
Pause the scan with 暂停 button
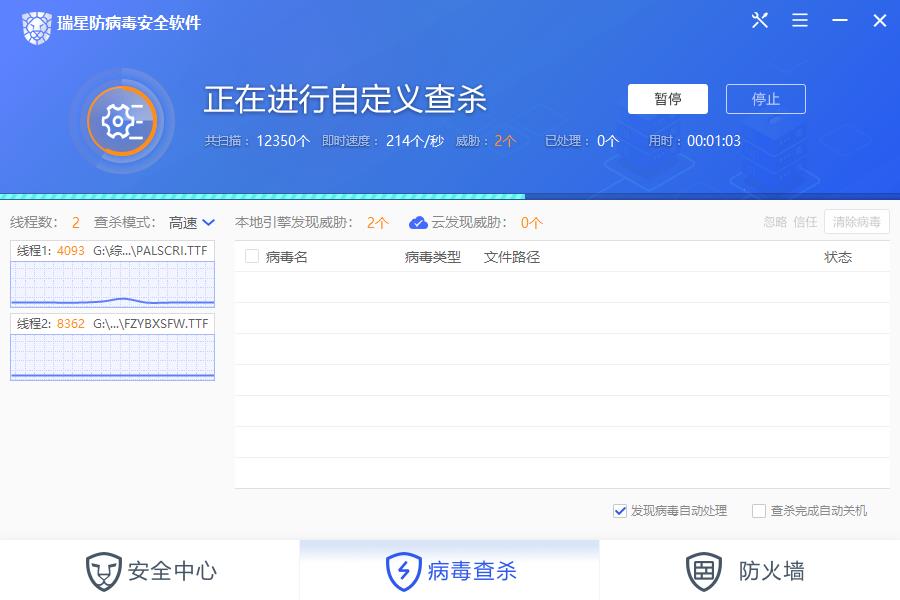click(668, 99)
